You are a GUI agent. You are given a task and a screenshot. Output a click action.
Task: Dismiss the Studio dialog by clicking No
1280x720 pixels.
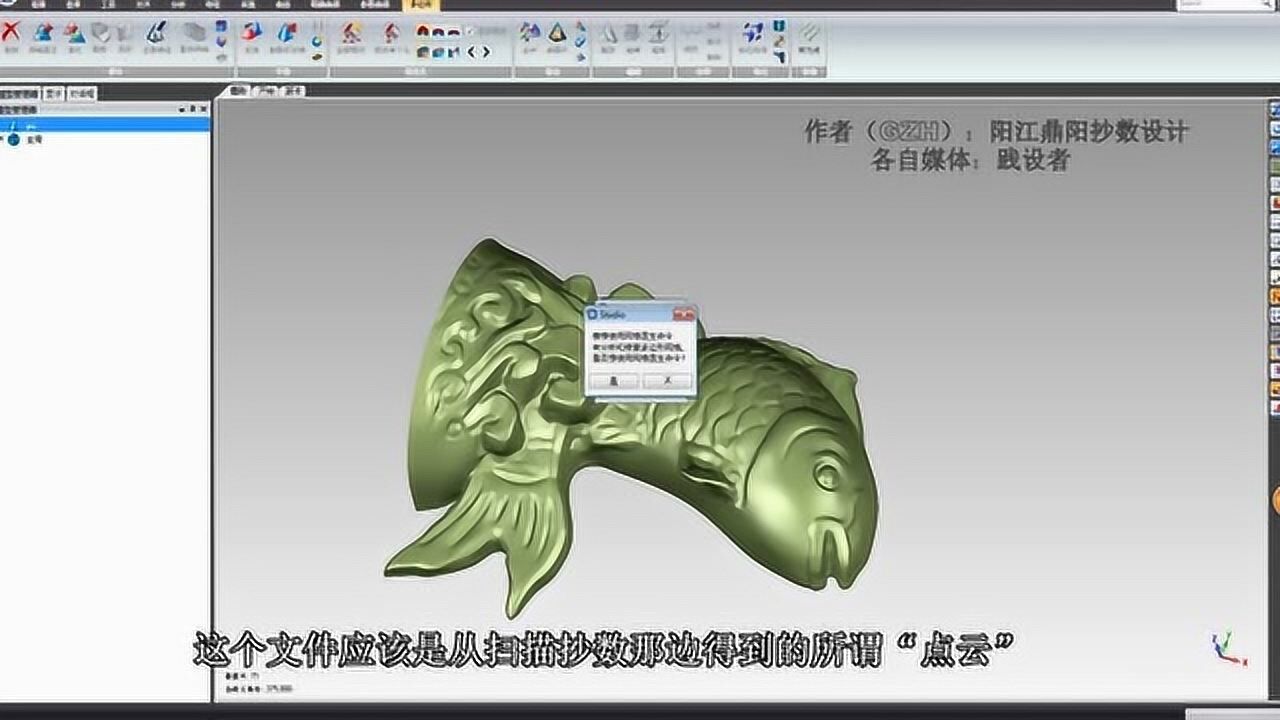[x=666, y=381]
